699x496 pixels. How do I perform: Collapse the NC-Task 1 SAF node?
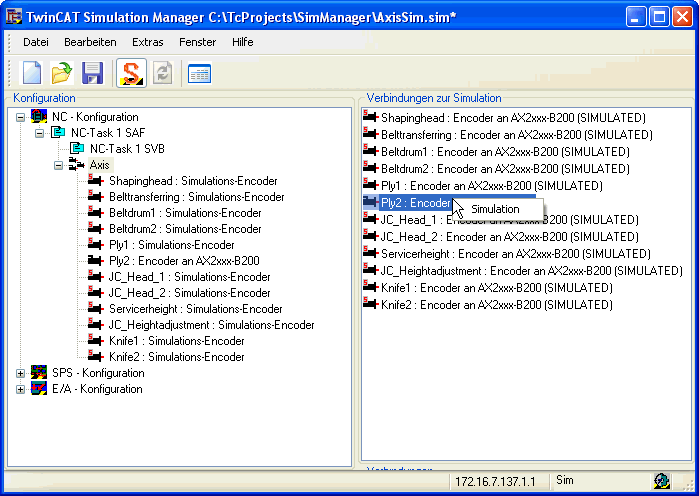[x=39, y=133]
